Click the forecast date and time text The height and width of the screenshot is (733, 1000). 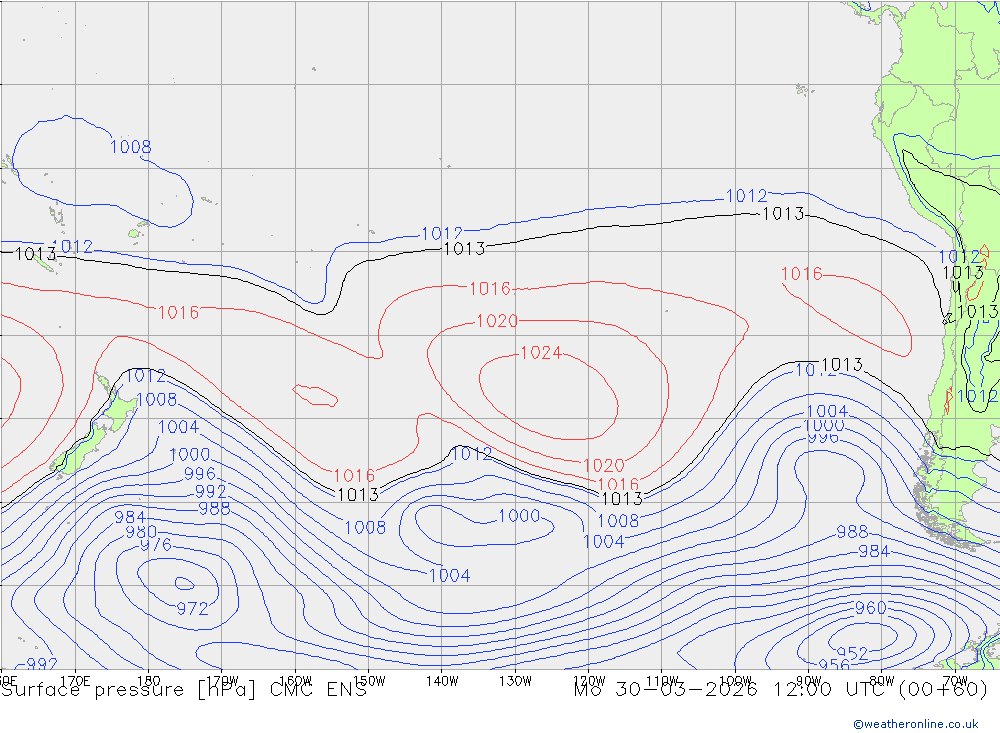[780, 690]
